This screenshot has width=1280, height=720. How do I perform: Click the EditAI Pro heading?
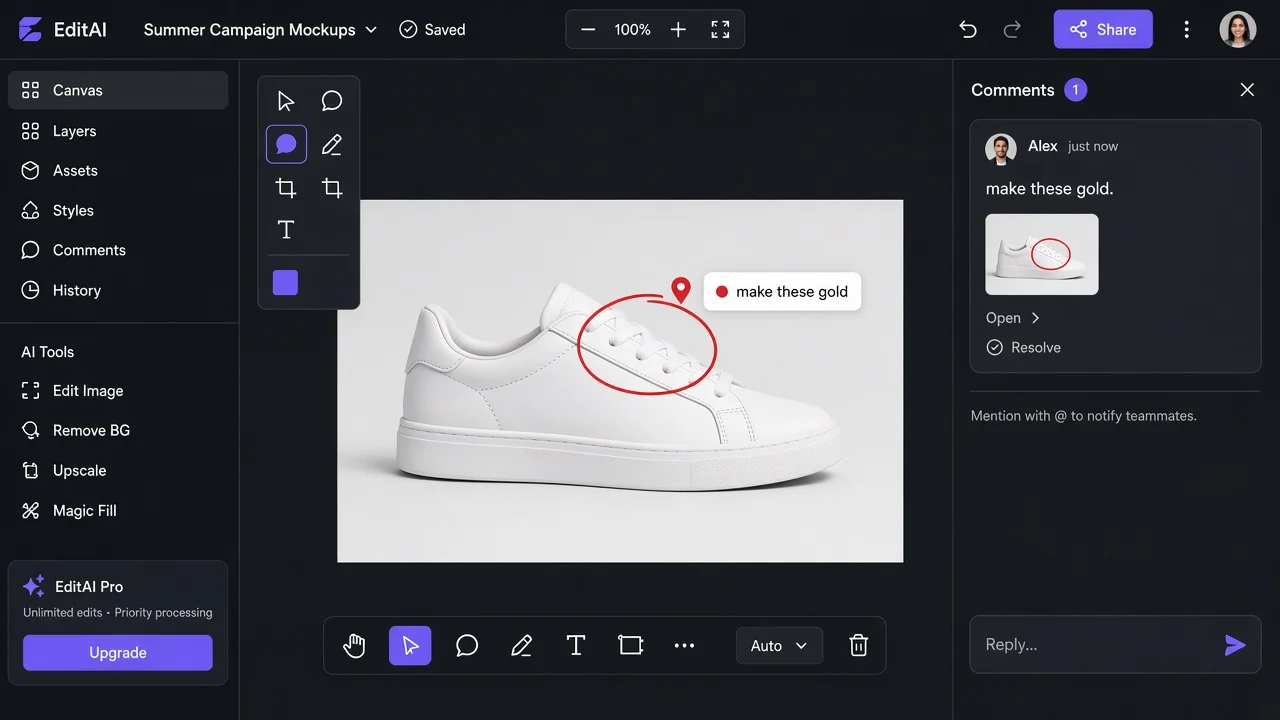pyautogui.click(x=89, y=587)
